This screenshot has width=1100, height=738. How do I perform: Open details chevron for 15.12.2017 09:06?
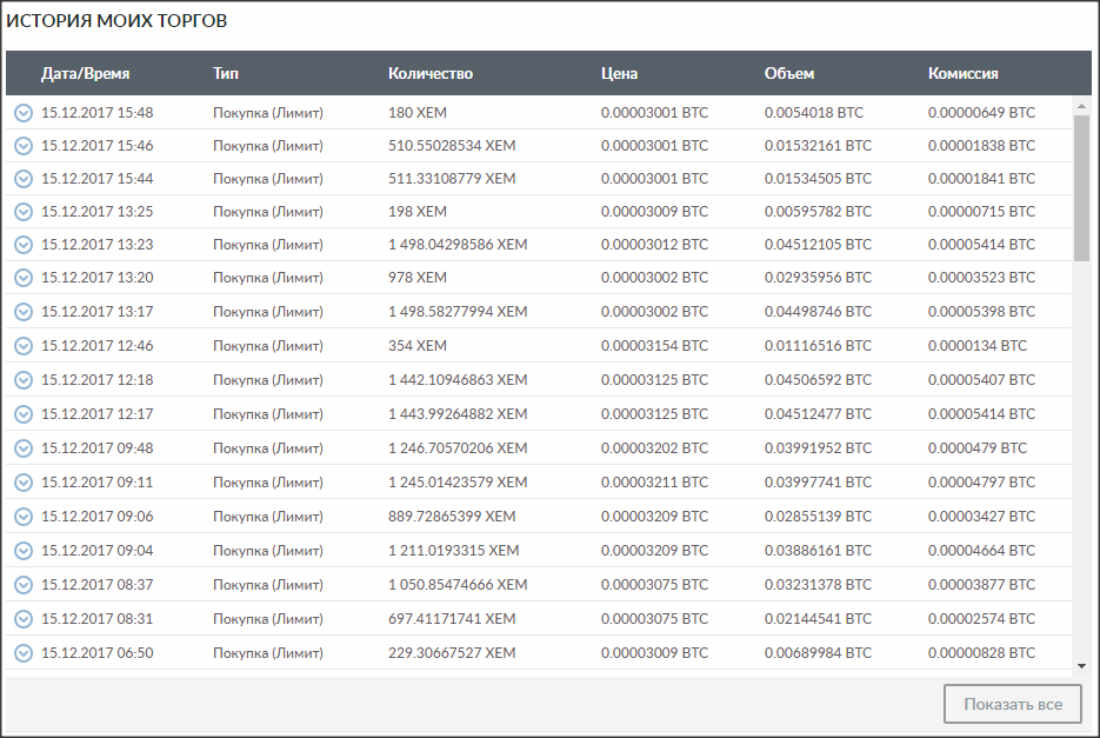tap(23, 516)
